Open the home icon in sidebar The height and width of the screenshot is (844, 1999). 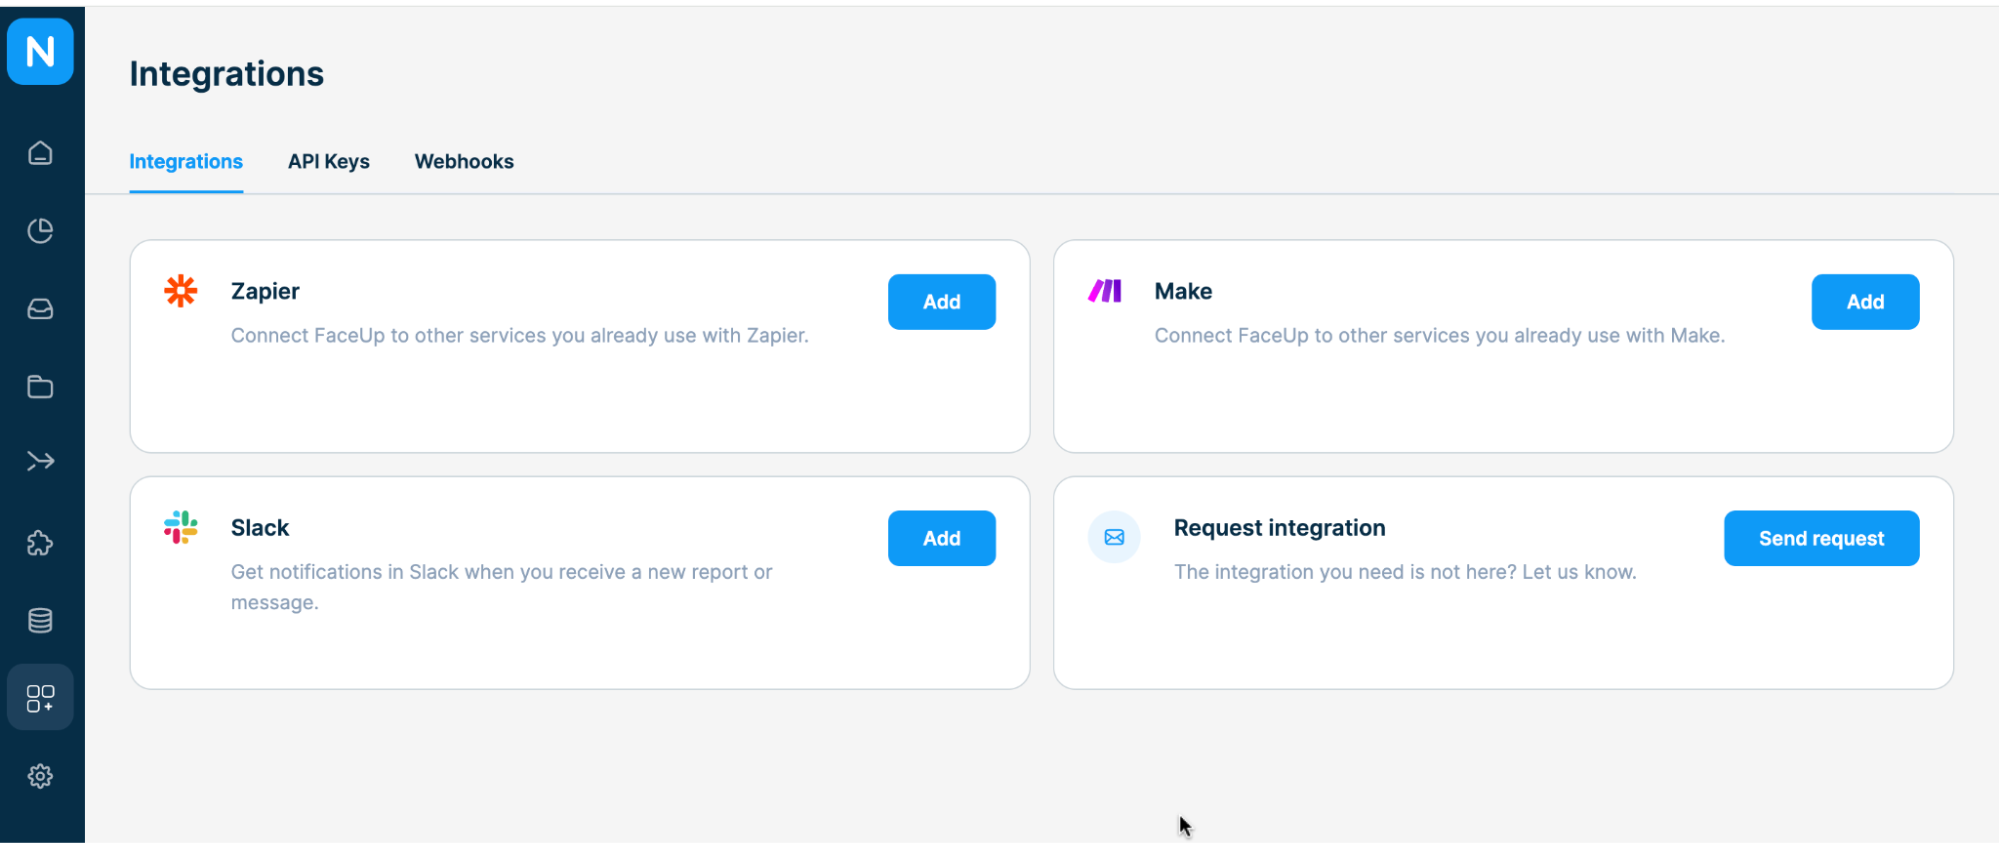40,153
